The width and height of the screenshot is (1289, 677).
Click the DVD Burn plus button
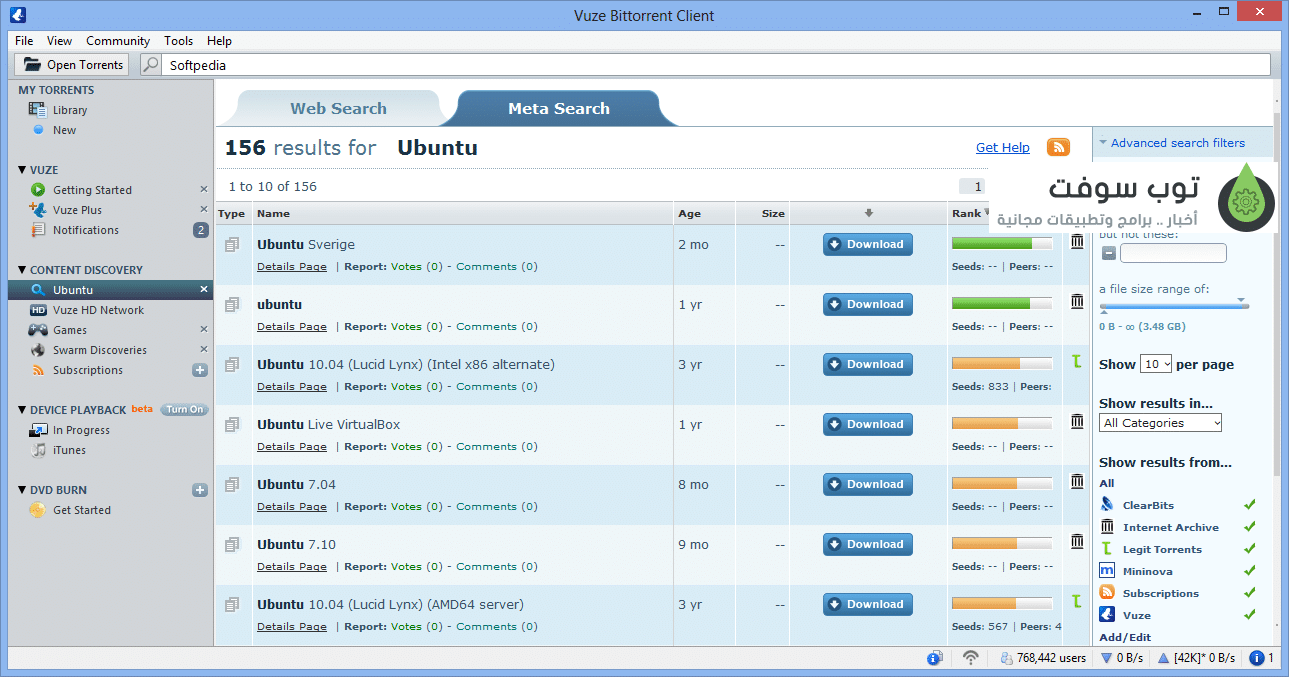tap(200, 490)
